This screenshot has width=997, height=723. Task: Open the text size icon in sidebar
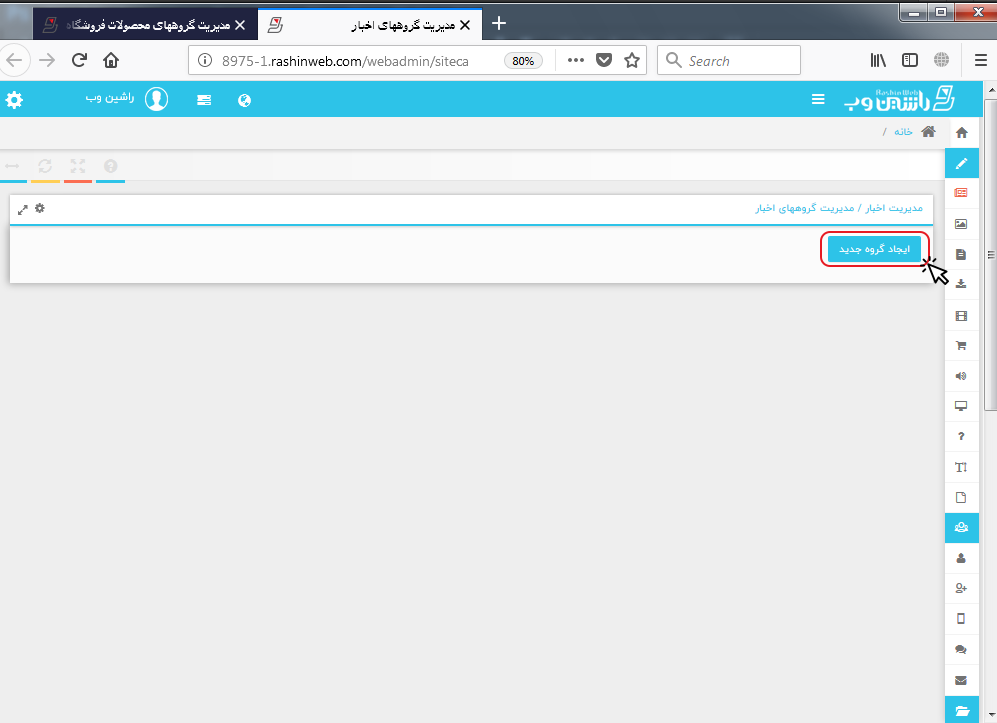(961, 467)
